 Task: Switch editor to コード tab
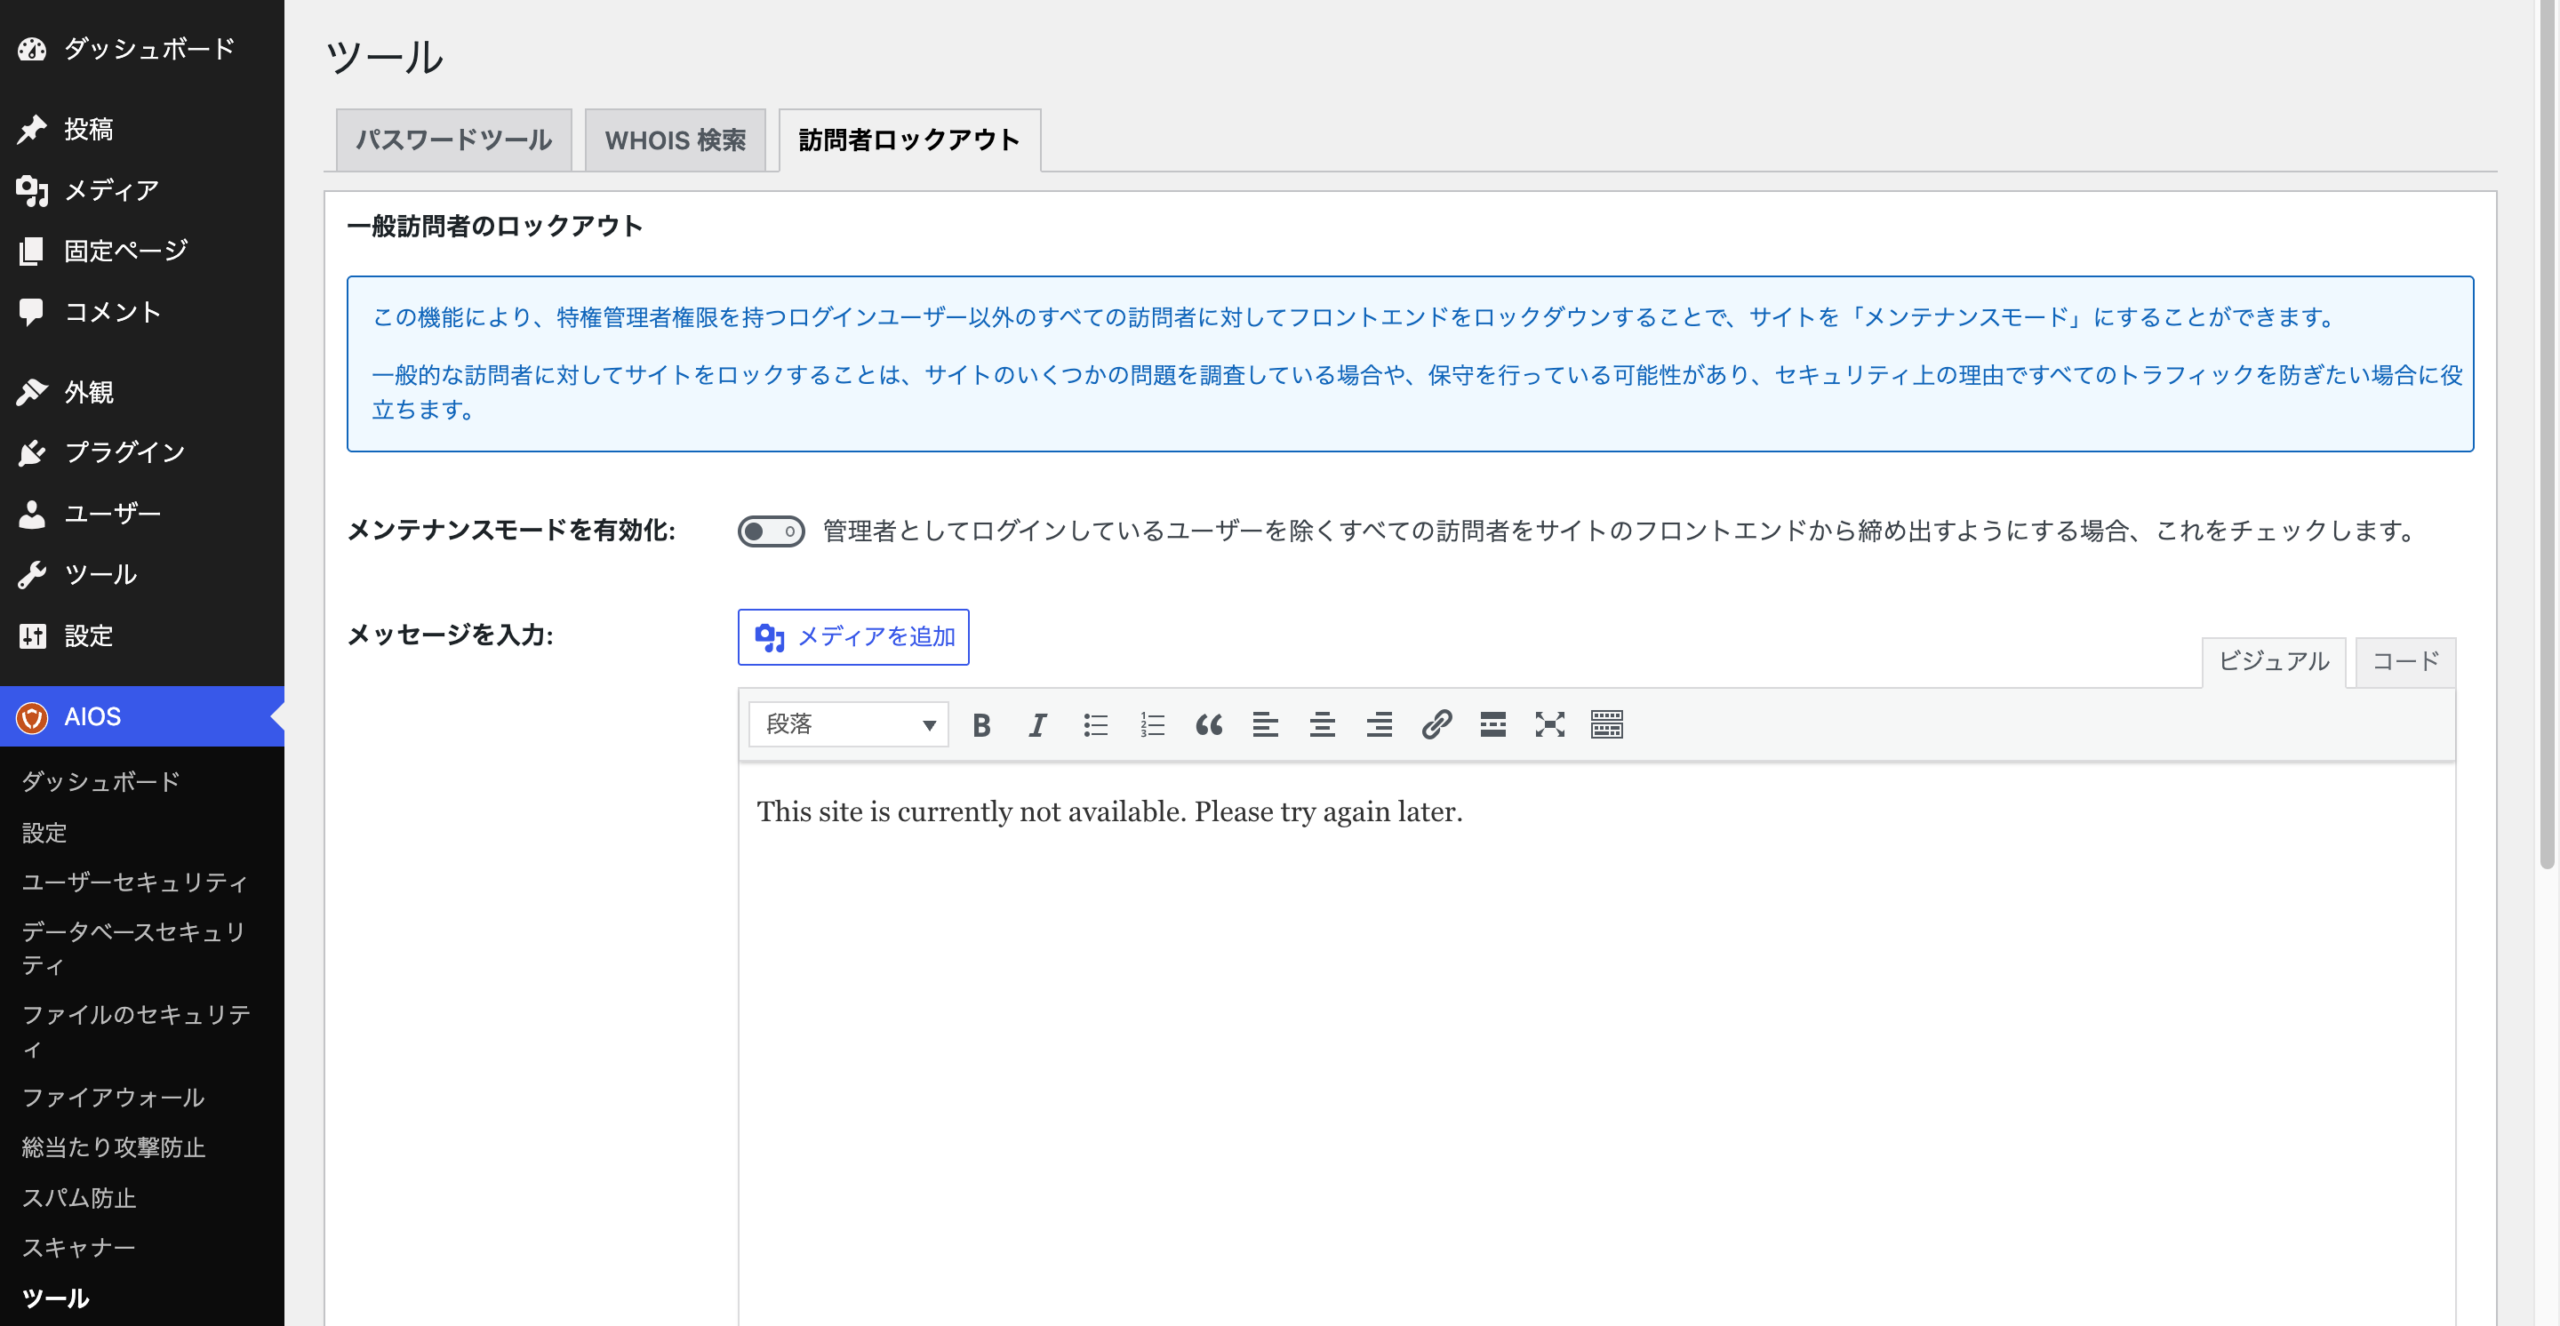[x=2405, y=661]
